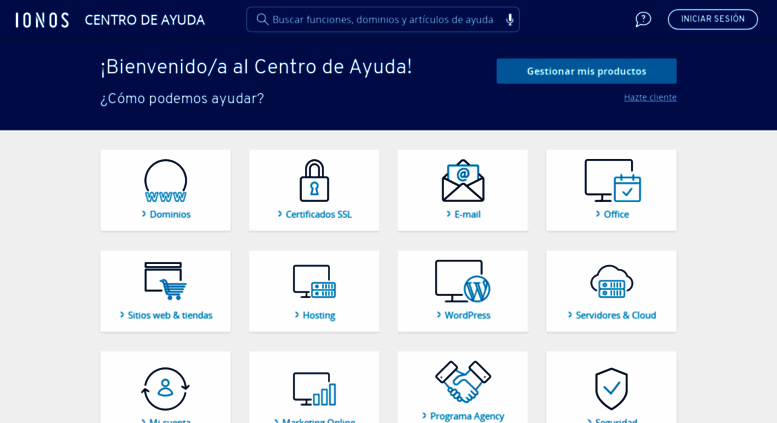Follow the Hazte cliente link
The width and height of the screenshot is (777, 423).
coord(650,98)
